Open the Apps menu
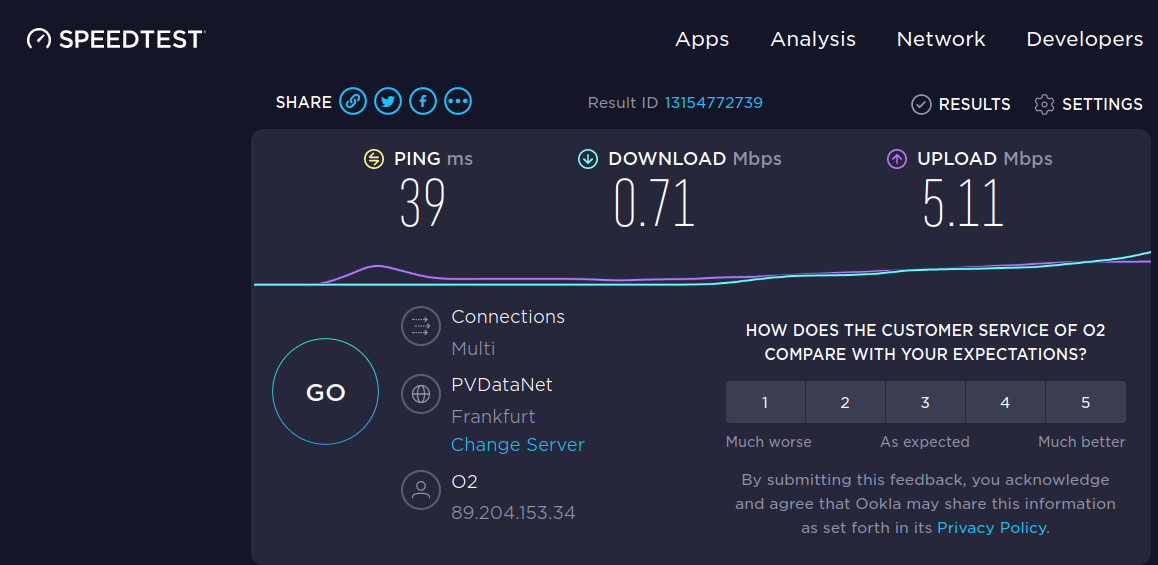 (702, 39)
